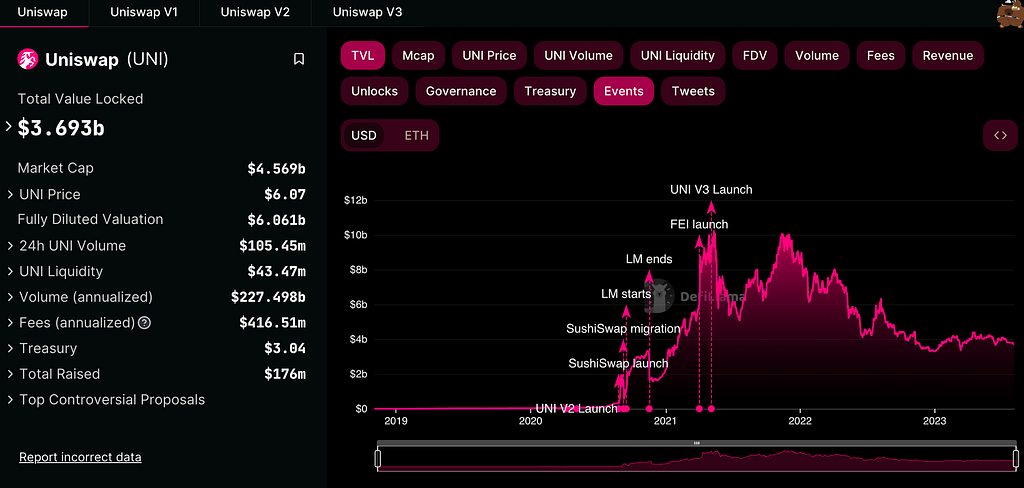Enable the UNI Volume chart metric
The width and height of the screenshot is (1024, 488).
pyautogui.click(x=578, y=56)
